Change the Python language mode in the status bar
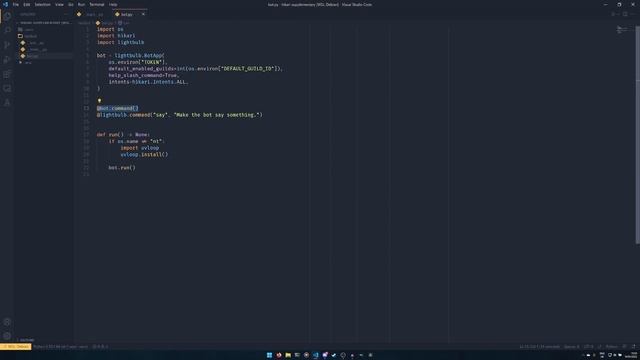Viewport: 640px width, 360px height. click(x=611, y=347)
